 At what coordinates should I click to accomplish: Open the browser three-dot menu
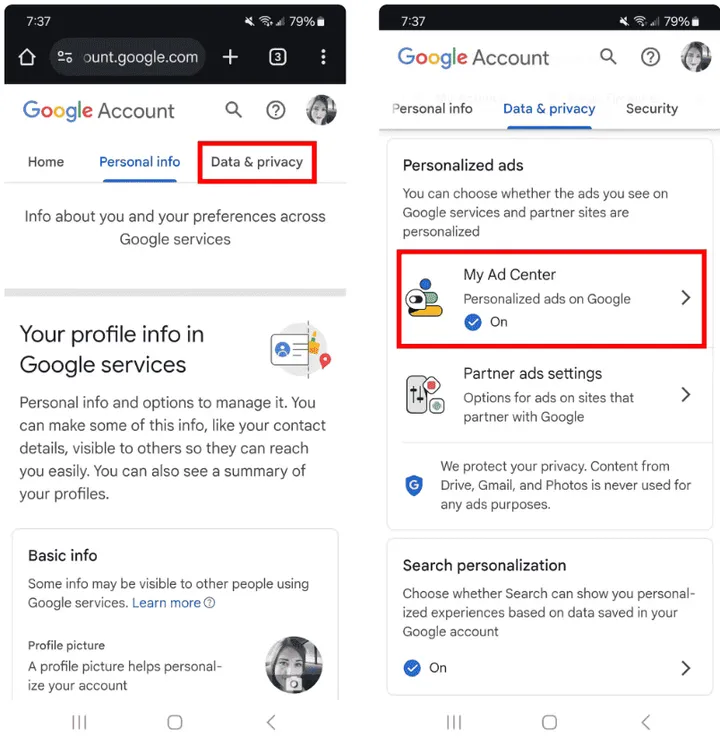(x=323, y=57)
